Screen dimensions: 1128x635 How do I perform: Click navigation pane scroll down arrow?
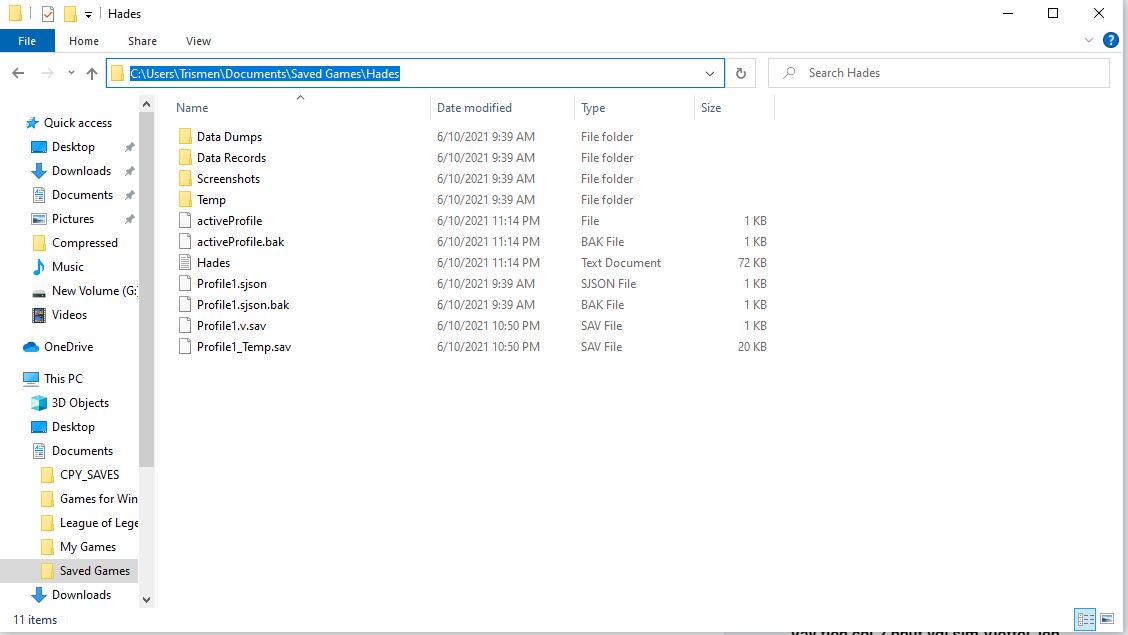tap(147, 599)
